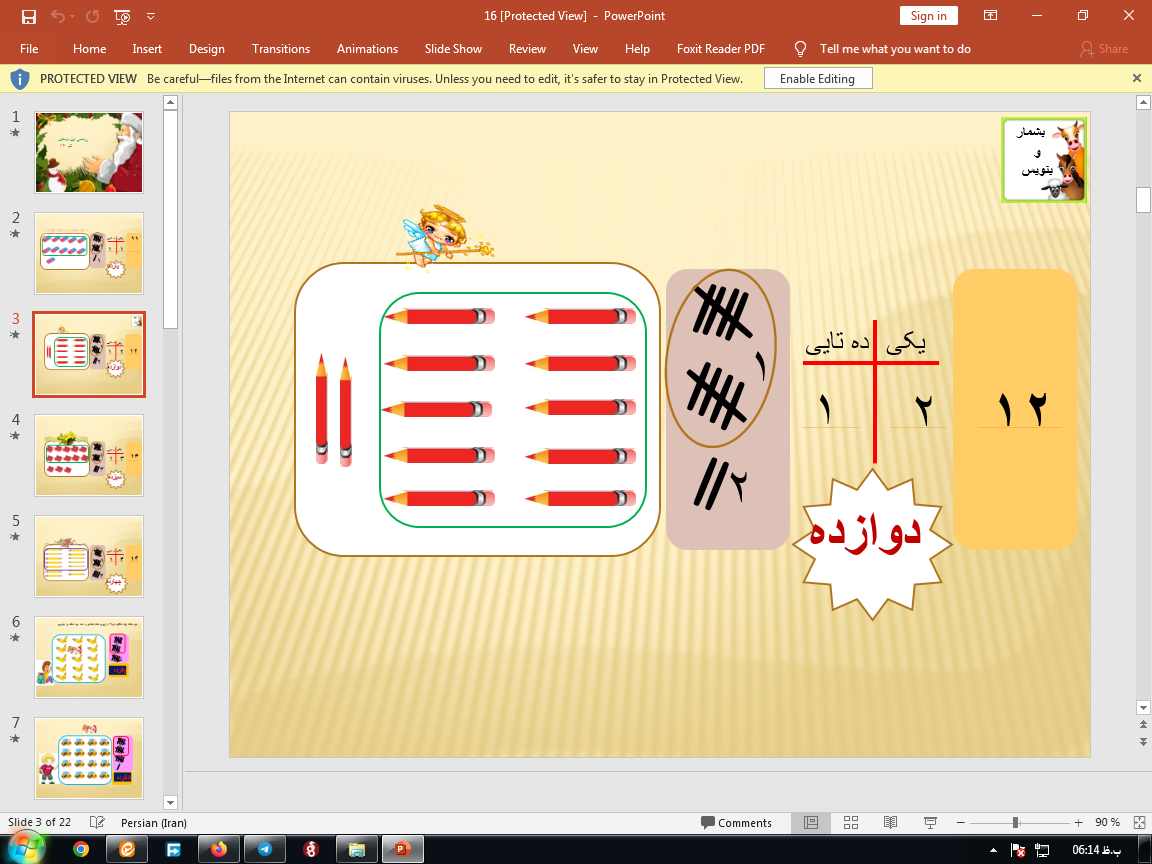
Task: Open the Tell Me lightbulb search
Action: [800, 48]
